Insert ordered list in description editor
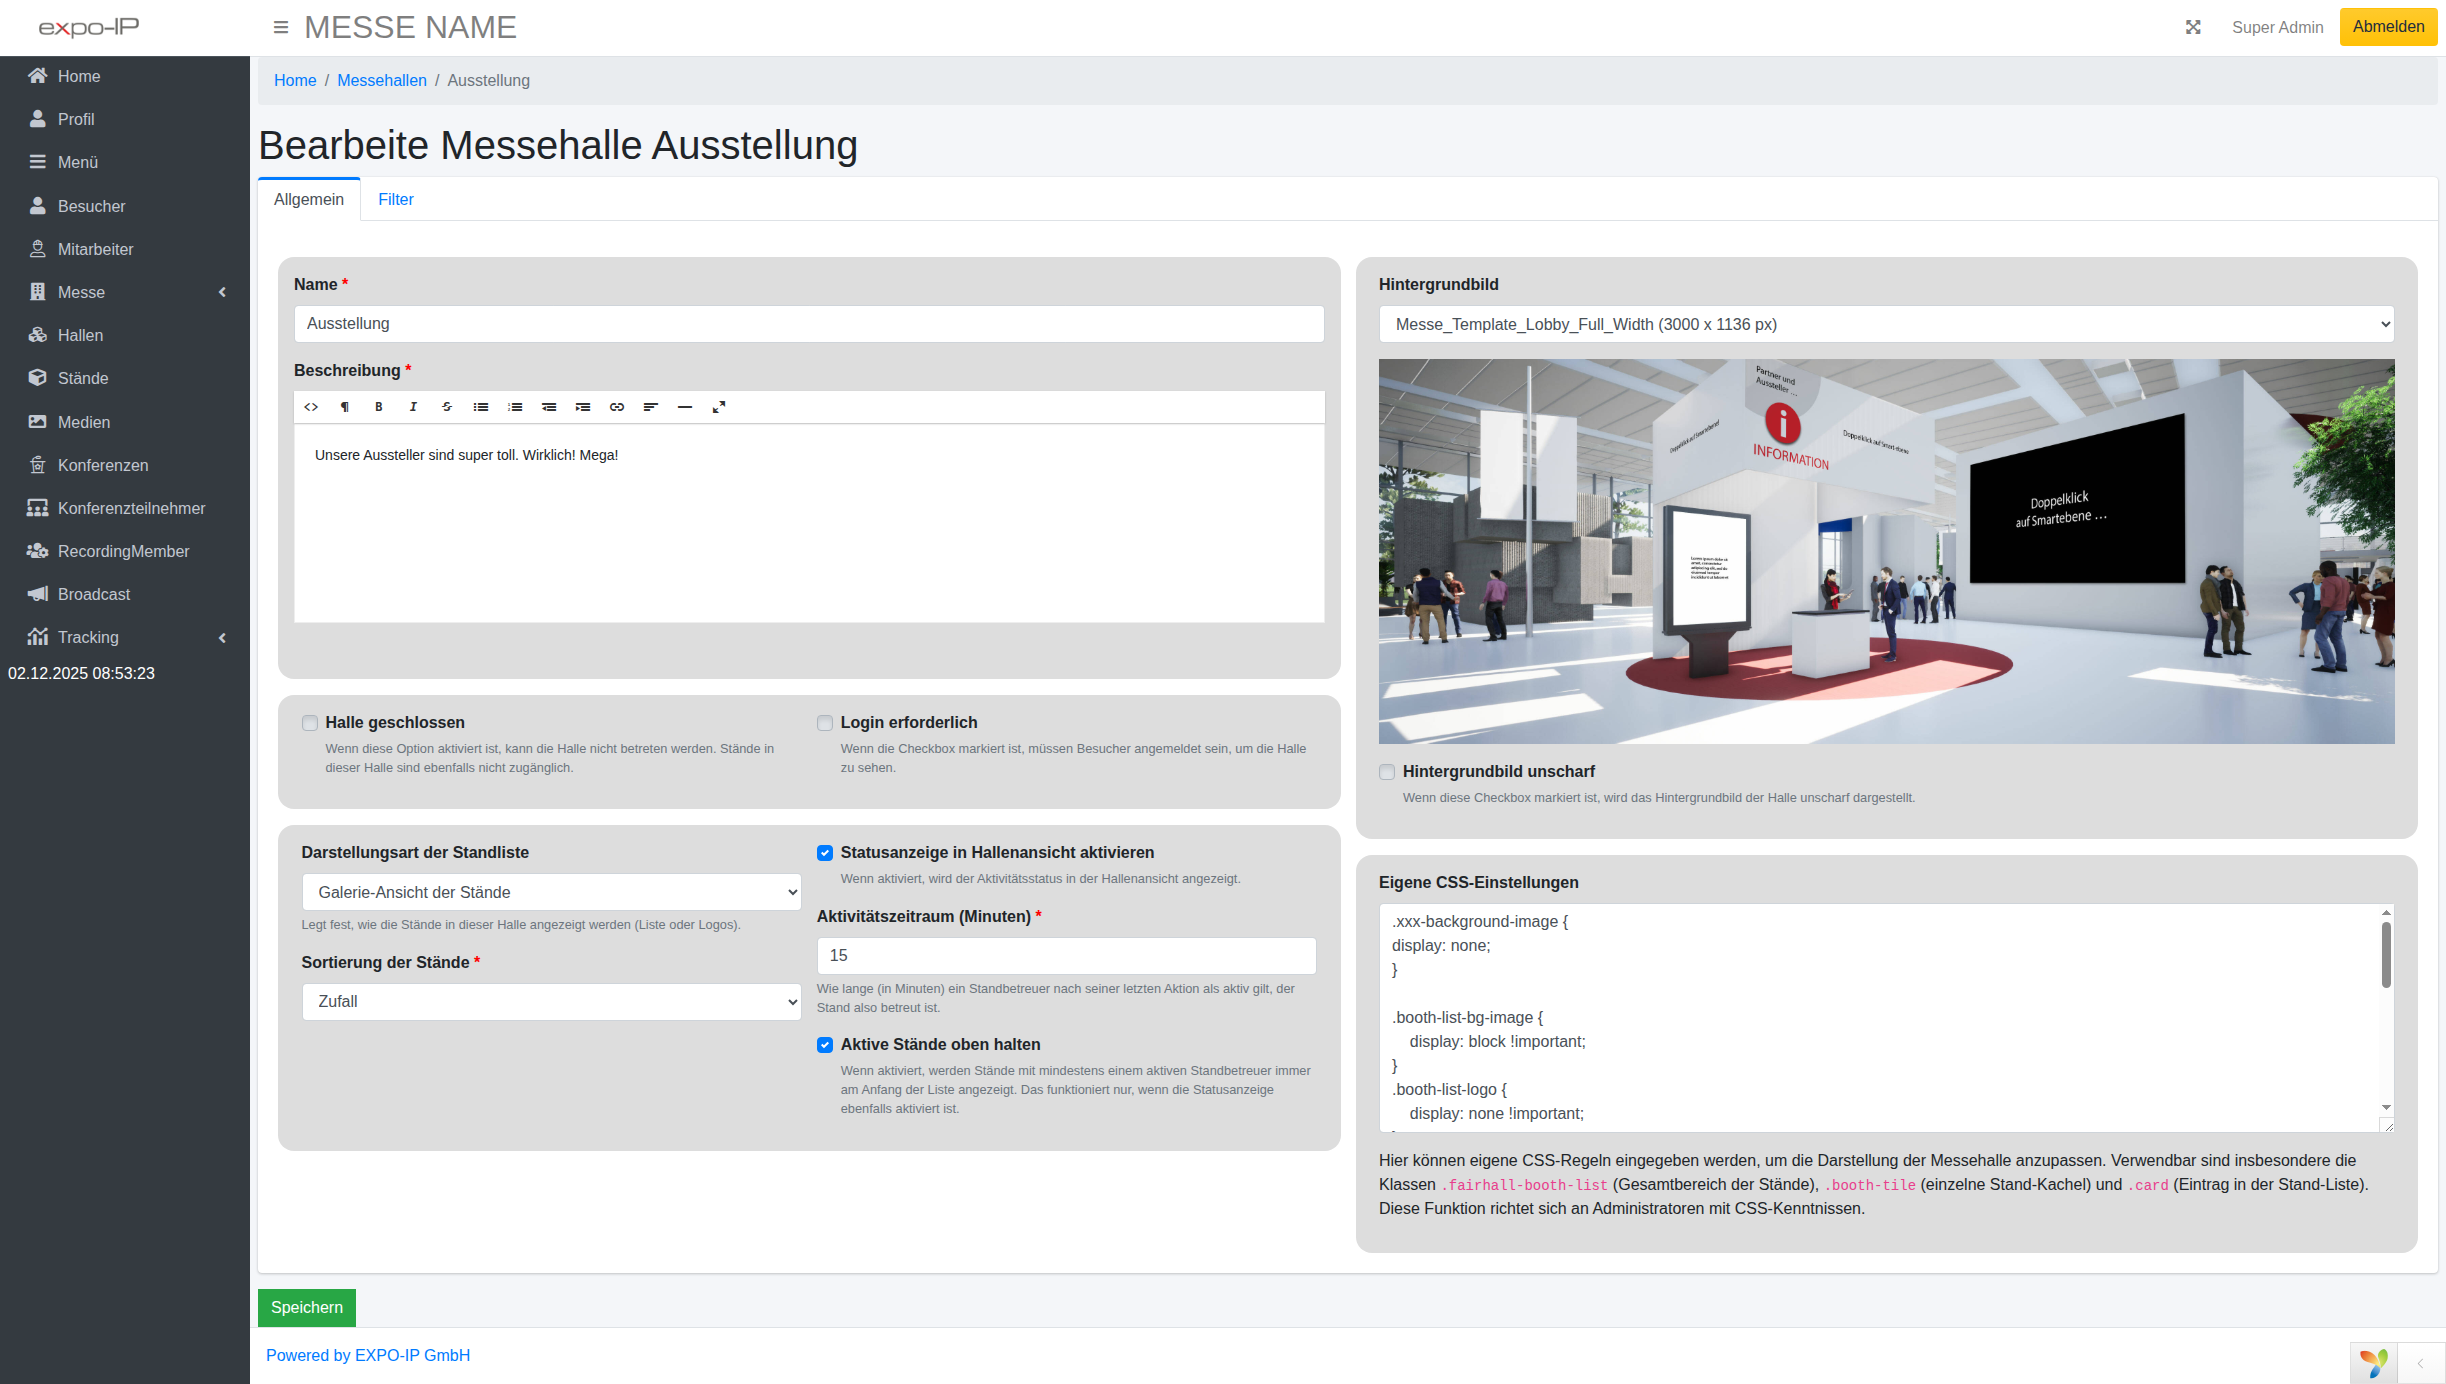 (515, 407)
